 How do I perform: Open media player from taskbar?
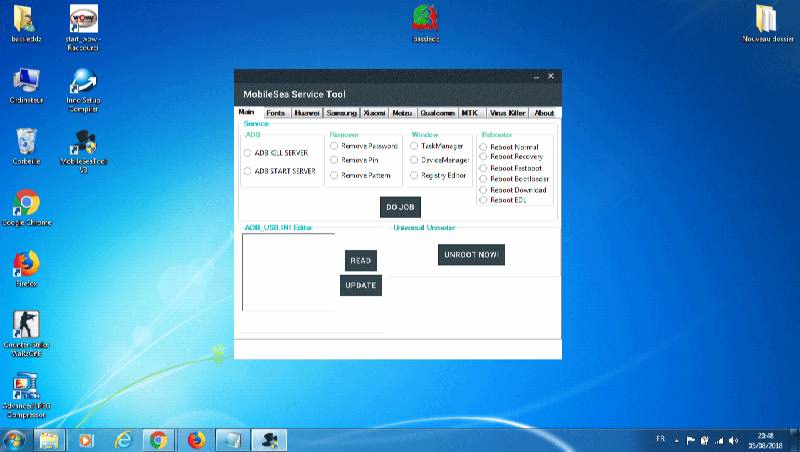86,440
